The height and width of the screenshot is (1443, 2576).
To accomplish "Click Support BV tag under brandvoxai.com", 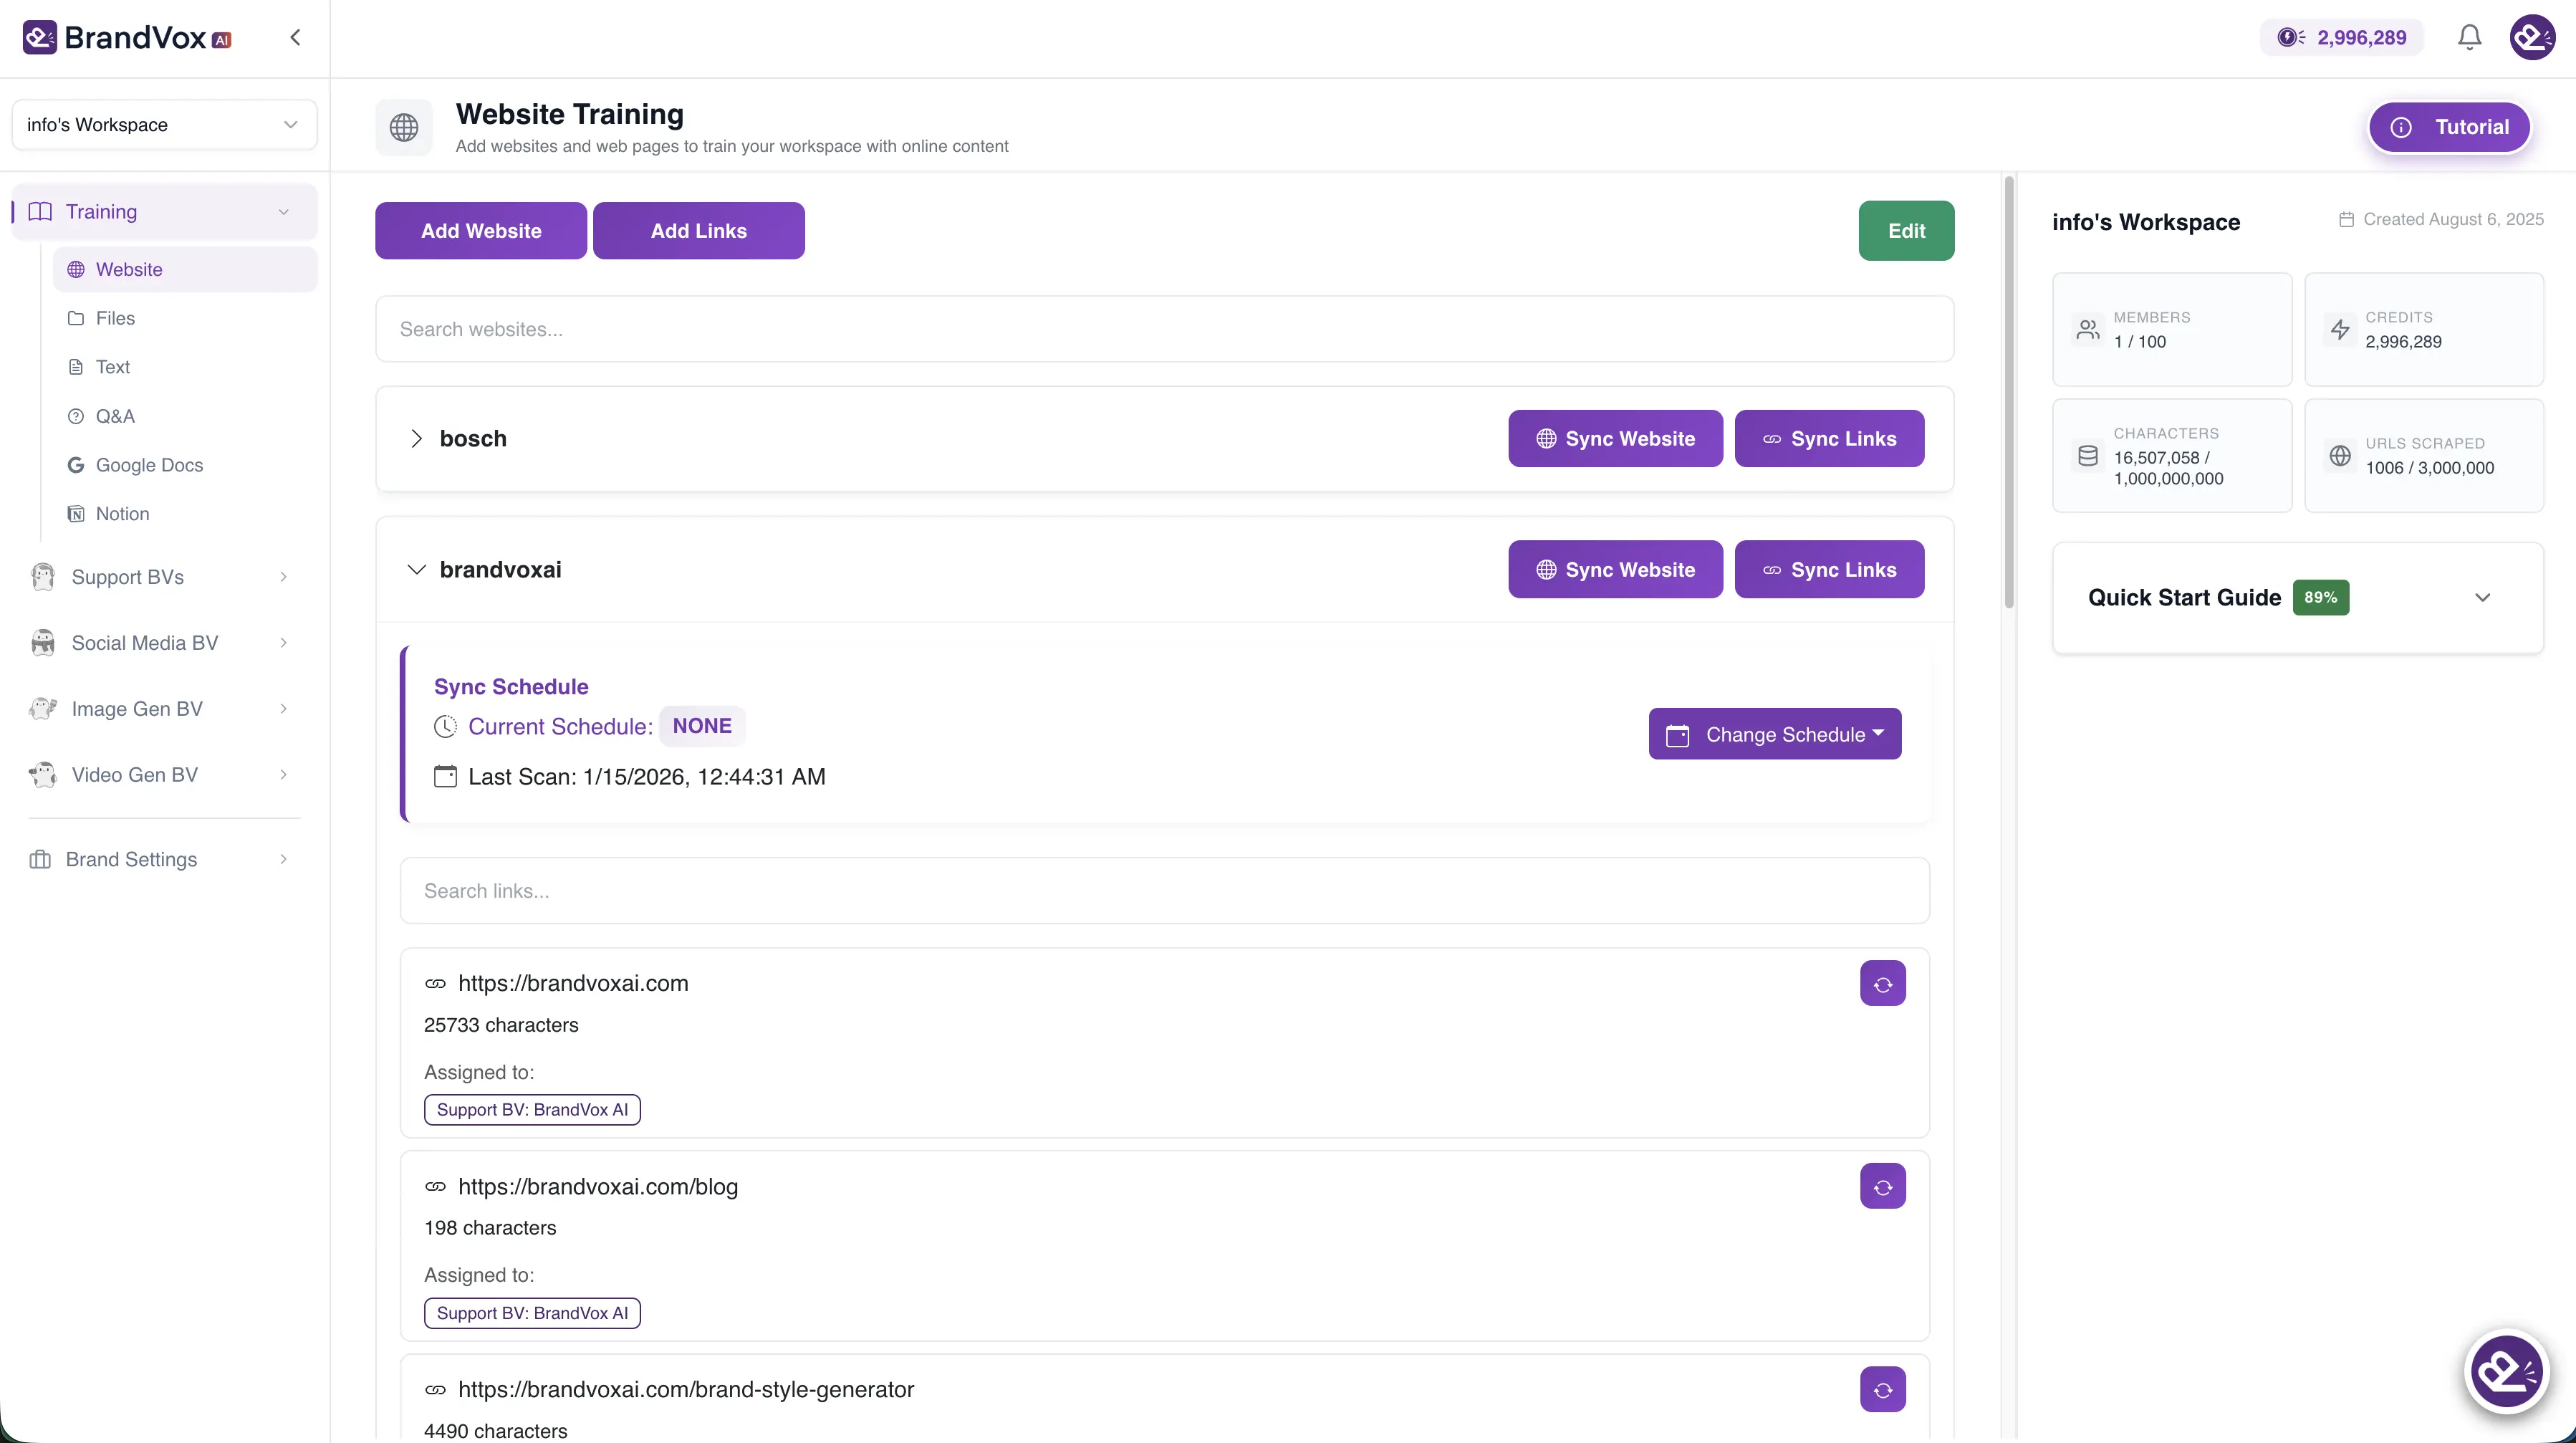I will tap(532, 1110).
